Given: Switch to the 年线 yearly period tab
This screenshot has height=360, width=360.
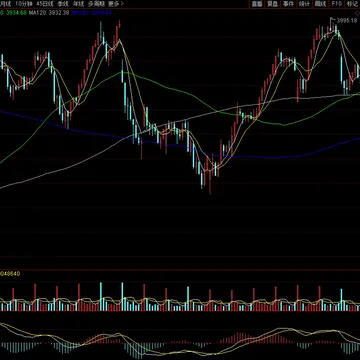Looking at the screenshot, I should pyautogui.click(x=78, y=4).
